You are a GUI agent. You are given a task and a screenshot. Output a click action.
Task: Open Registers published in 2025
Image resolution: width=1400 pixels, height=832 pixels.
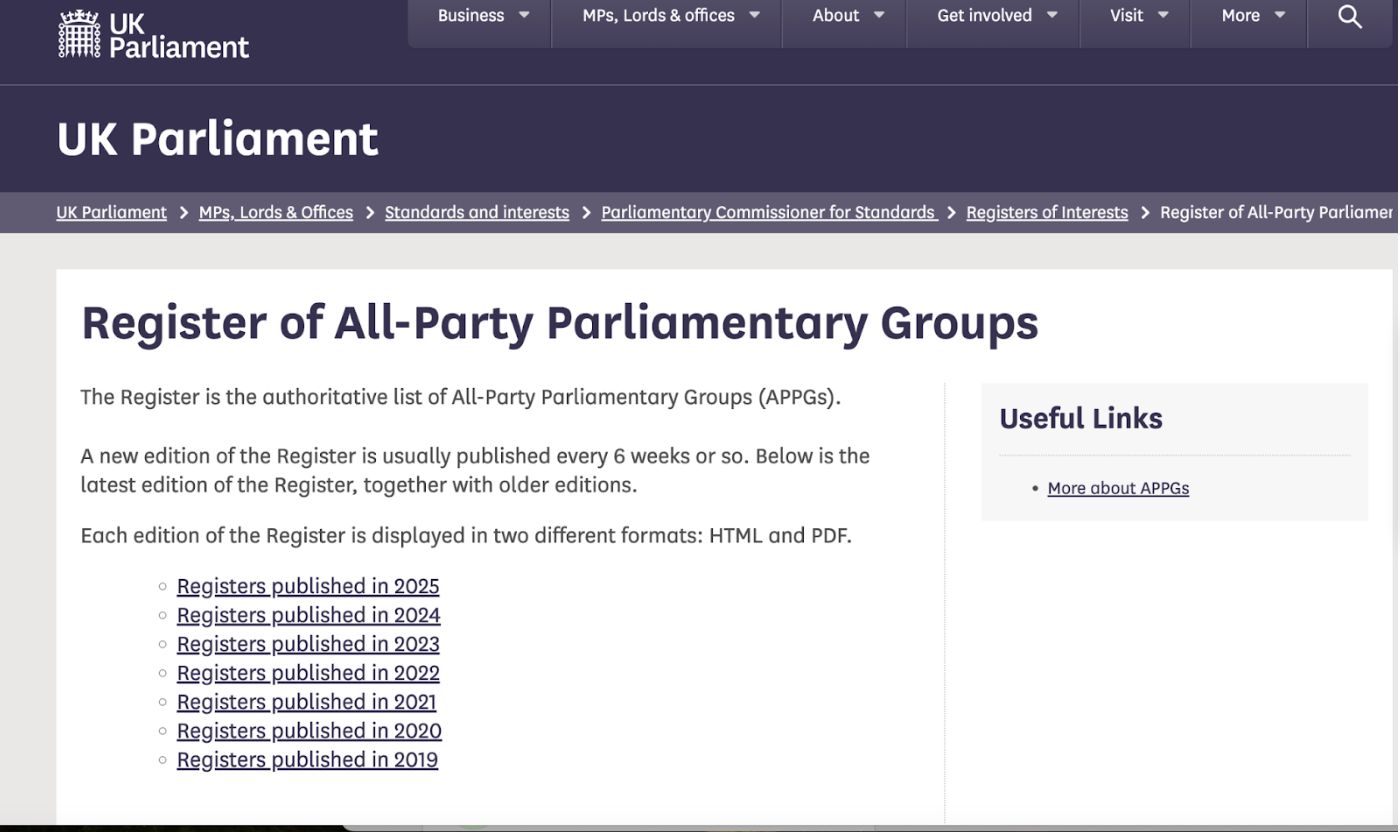308,586
